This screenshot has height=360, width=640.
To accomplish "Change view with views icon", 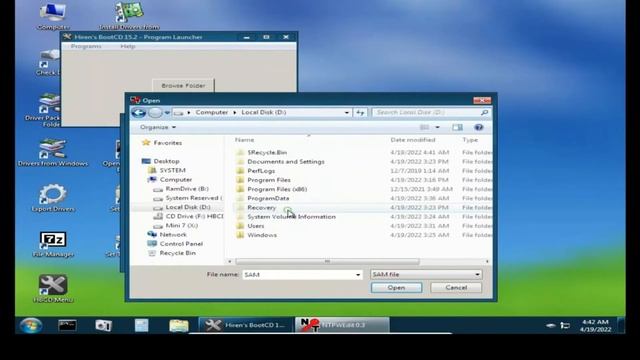I will (x=424, y=127).
